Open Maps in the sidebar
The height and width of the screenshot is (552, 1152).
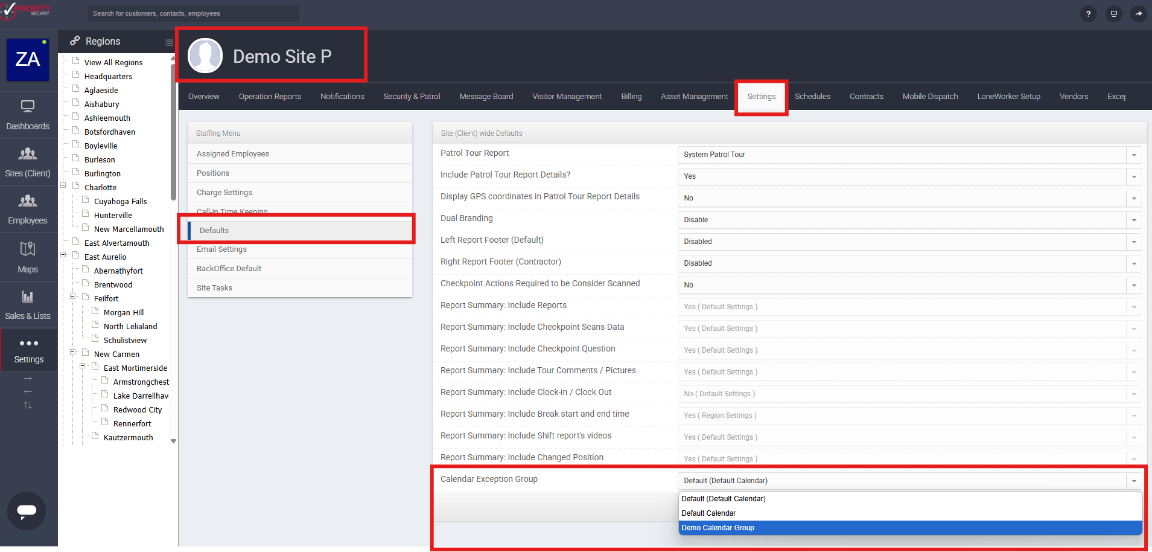point(28,257)
